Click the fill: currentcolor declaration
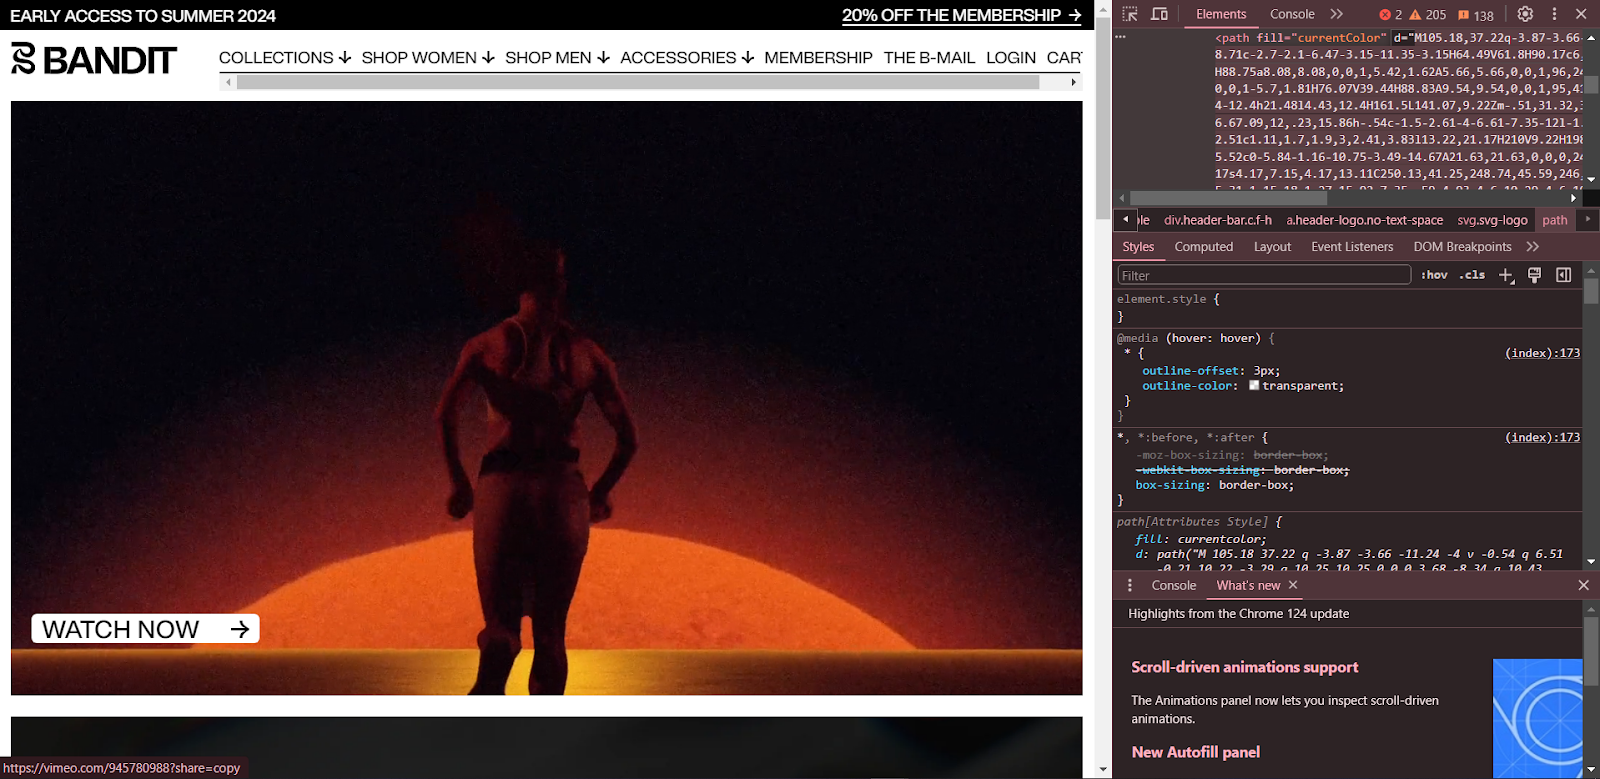 [1200, 539]
